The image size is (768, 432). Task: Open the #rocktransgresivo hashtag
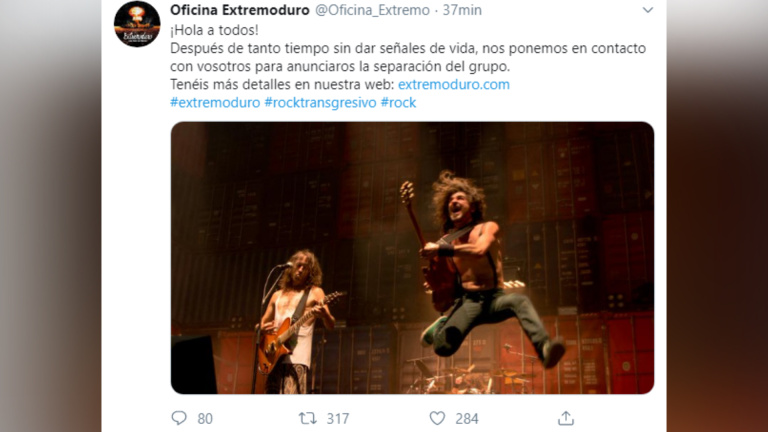(320, 102)
